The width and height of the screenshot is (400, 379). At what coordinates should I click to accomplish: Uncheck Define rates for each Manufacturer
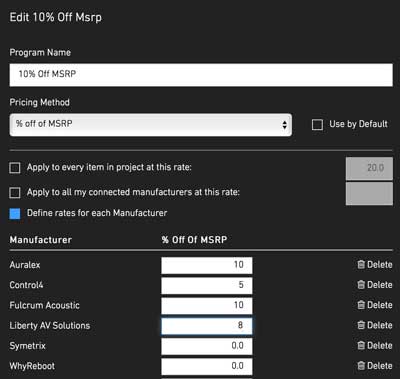coord(15,213)
